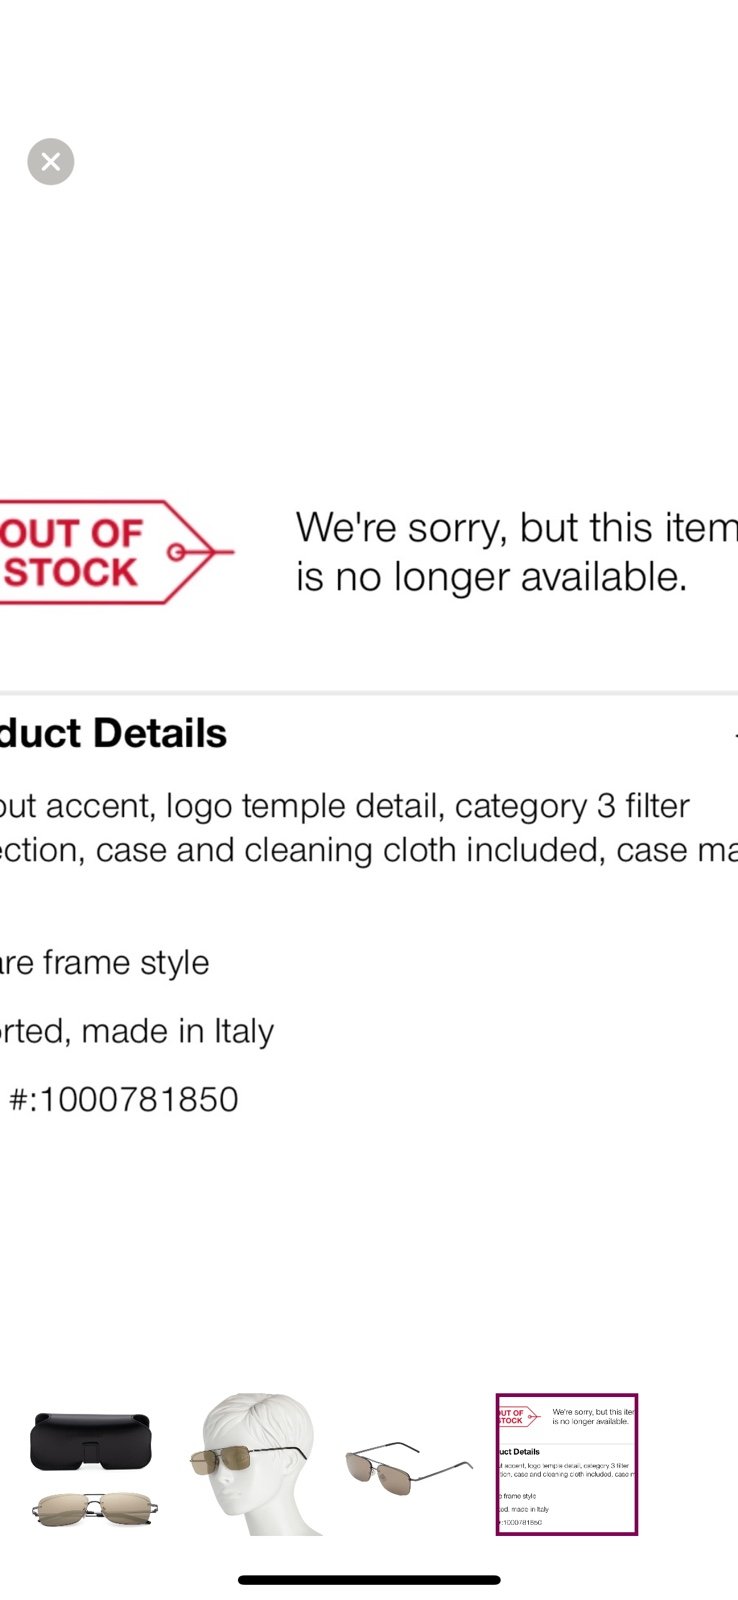This screenshot has width=738, height=1600.
Task: Select the highlighted product details thumbnail
Action: click(567, 1464)
